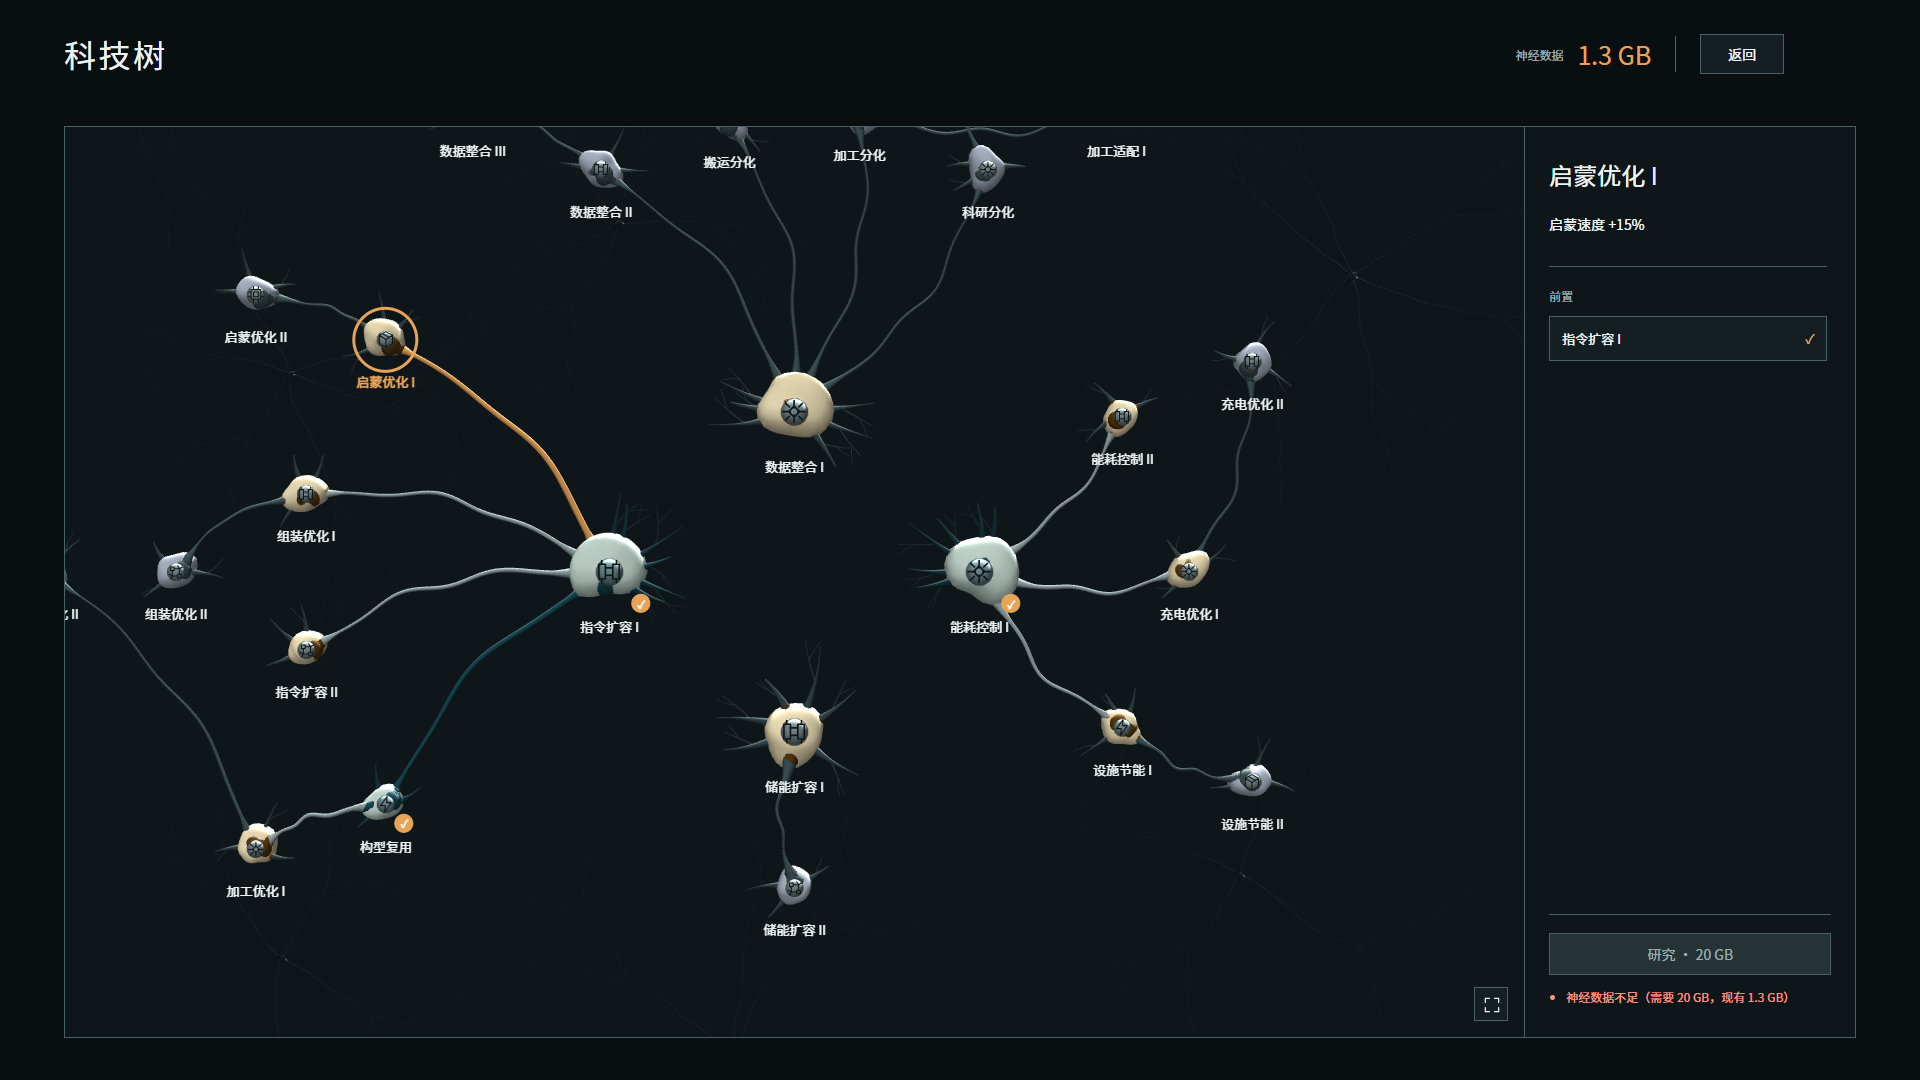Click the 加工分化 label

pyautogui.click(x=859, y=155)
